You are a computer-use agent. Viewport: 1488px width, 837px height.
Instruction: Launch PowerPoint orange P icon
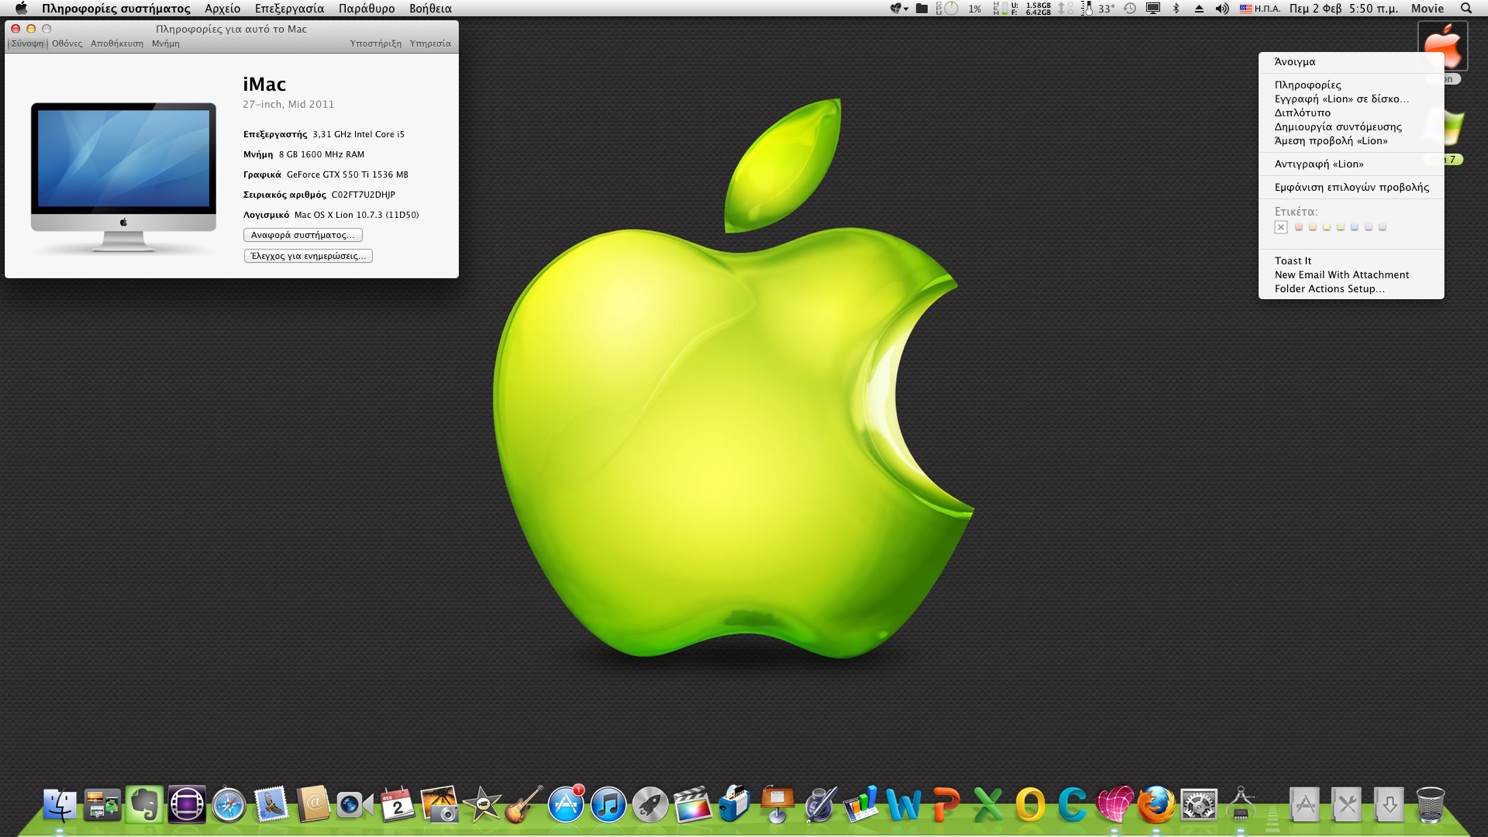(x=946, y=805)
